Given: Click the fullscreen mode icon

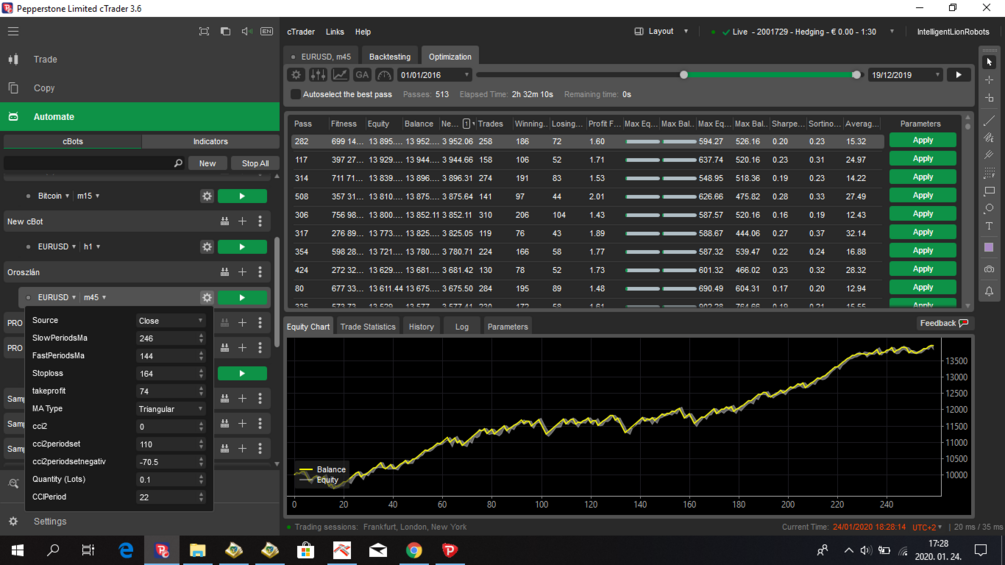Looking at the screenshot, I should (x=204, y=31).
